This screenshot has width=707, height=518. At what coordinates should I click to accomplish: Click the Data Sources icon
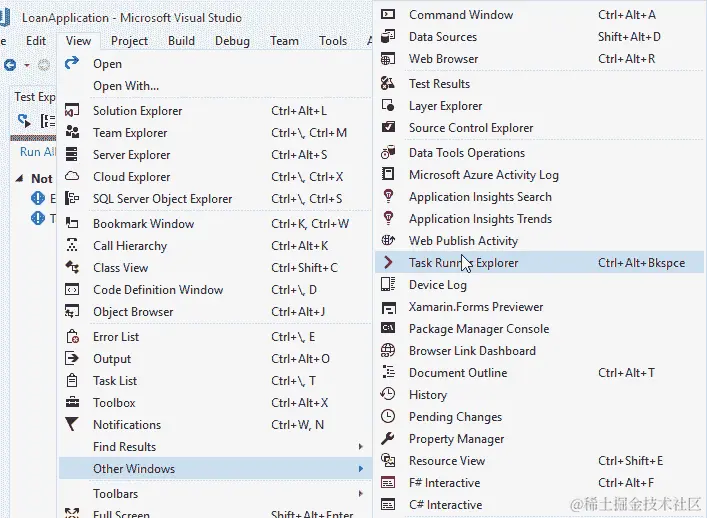coord(388,37)
